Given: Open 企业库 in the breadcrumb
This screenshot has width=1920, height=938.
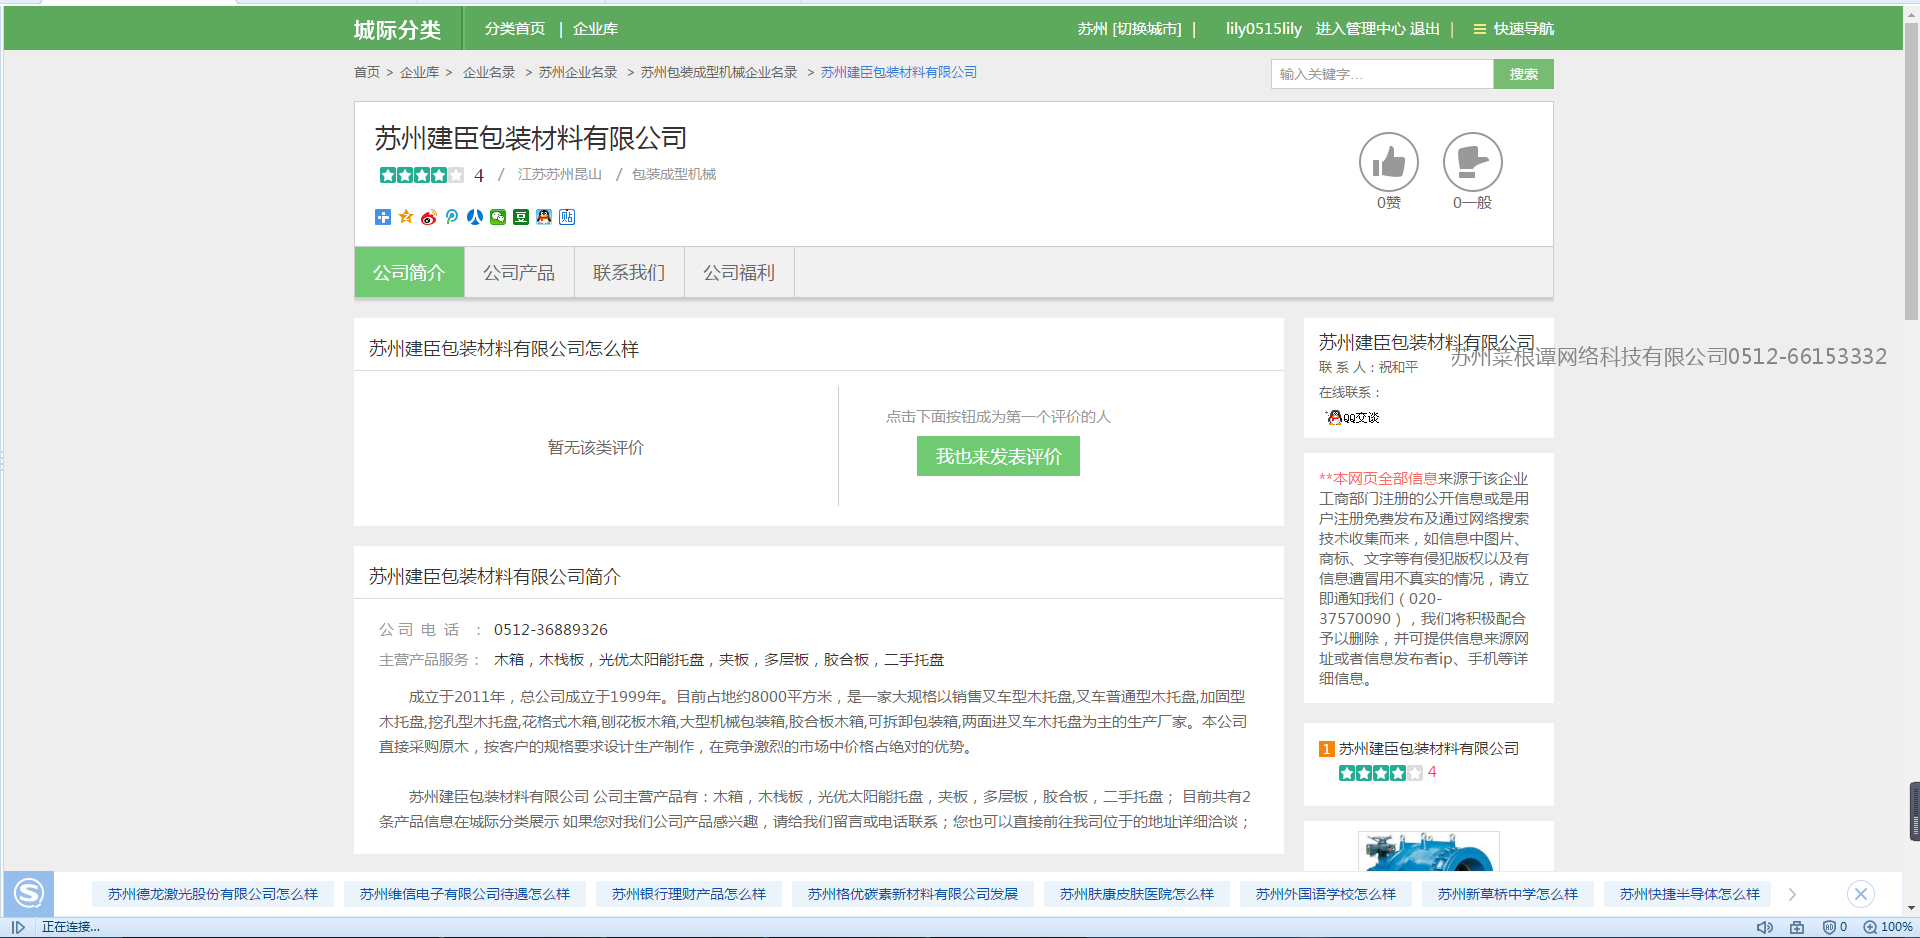Looking at the screenshot, I should tap(419, 72).
